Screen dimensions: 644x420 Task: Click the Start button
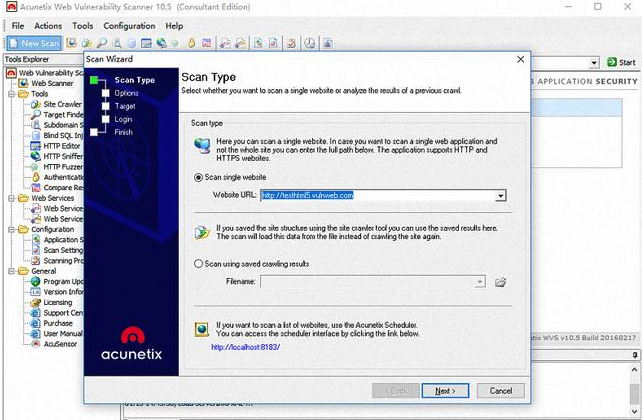[621, 62]
